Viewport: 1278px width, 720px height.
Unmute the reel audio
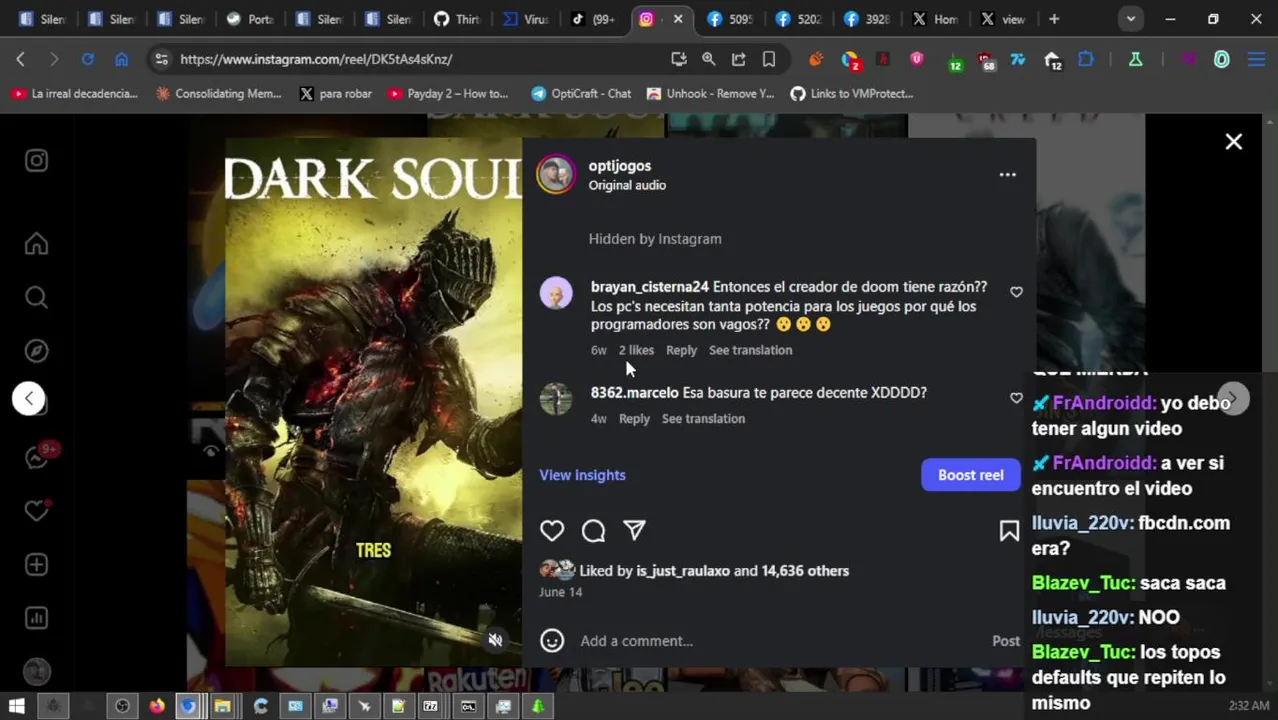pyautogui.click(x=495, y=640)
